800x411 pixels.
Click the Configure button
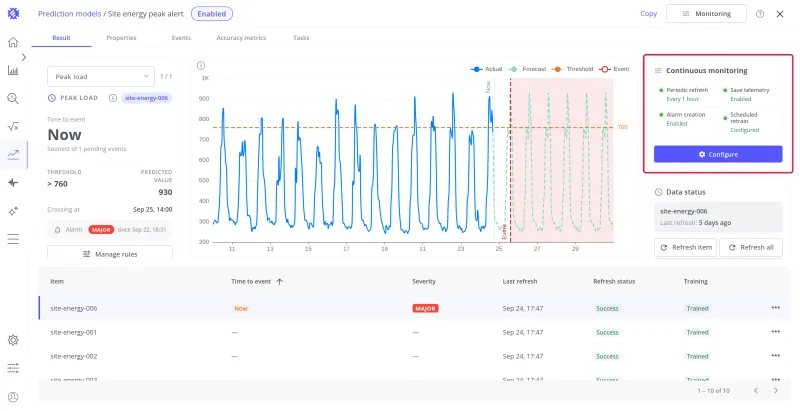coord(718,154)
